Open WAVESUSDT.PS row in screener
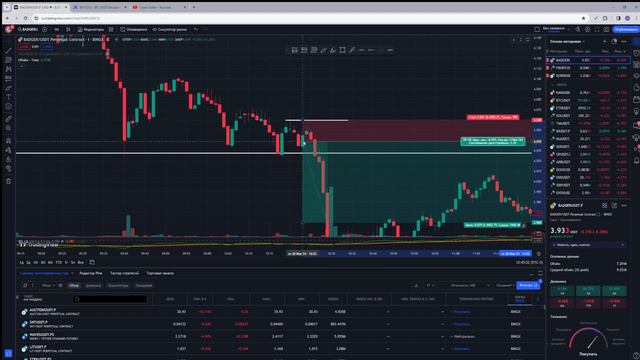 tap(280, 336)
